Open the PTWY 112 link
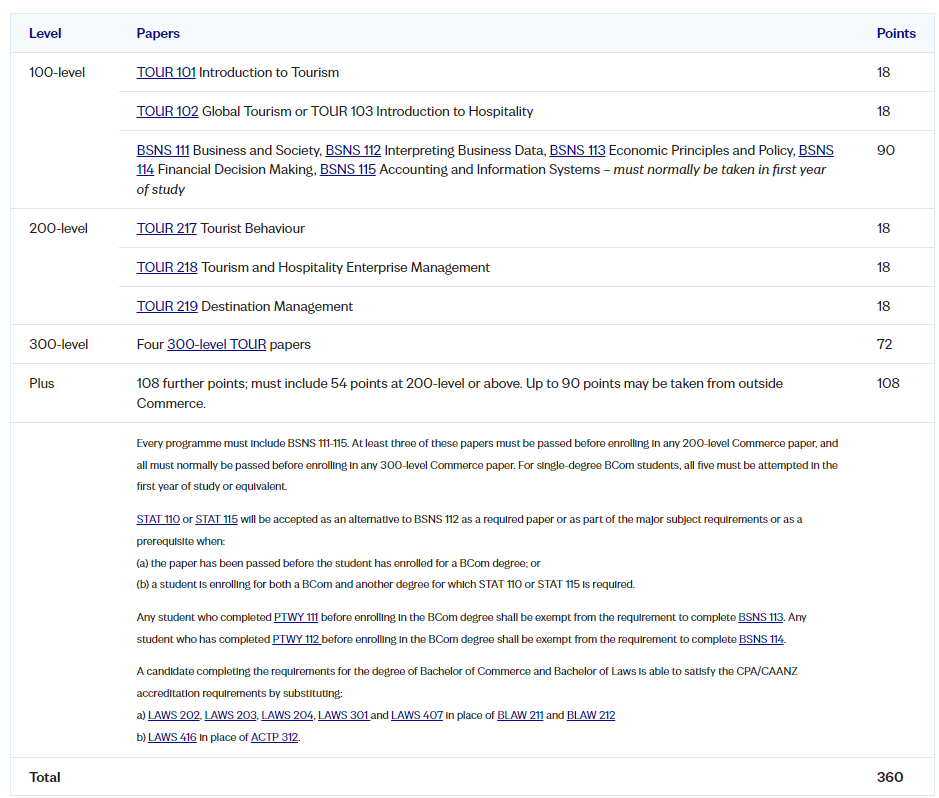Viewport: 939px width, 798px height. coord(295,639)
